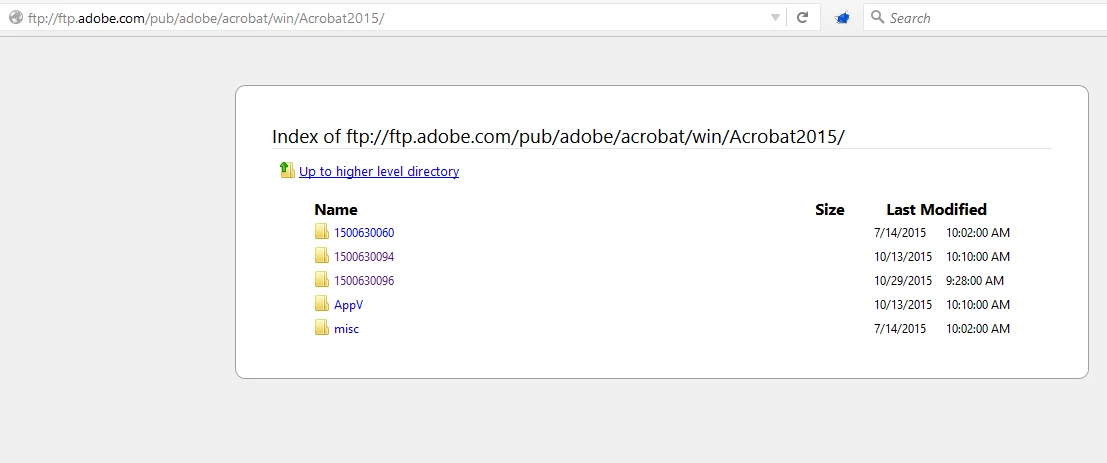
Task: Sort by the Size column header
Action: (830, 210)
